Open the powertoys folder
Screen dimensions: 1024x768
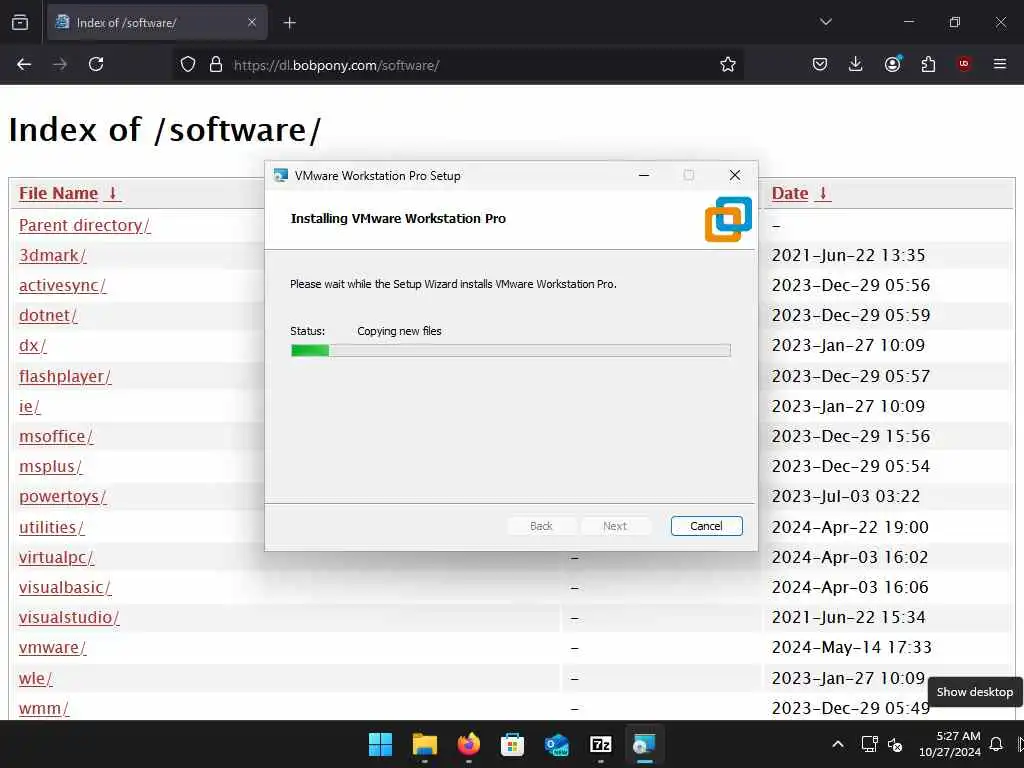(62, 496)
